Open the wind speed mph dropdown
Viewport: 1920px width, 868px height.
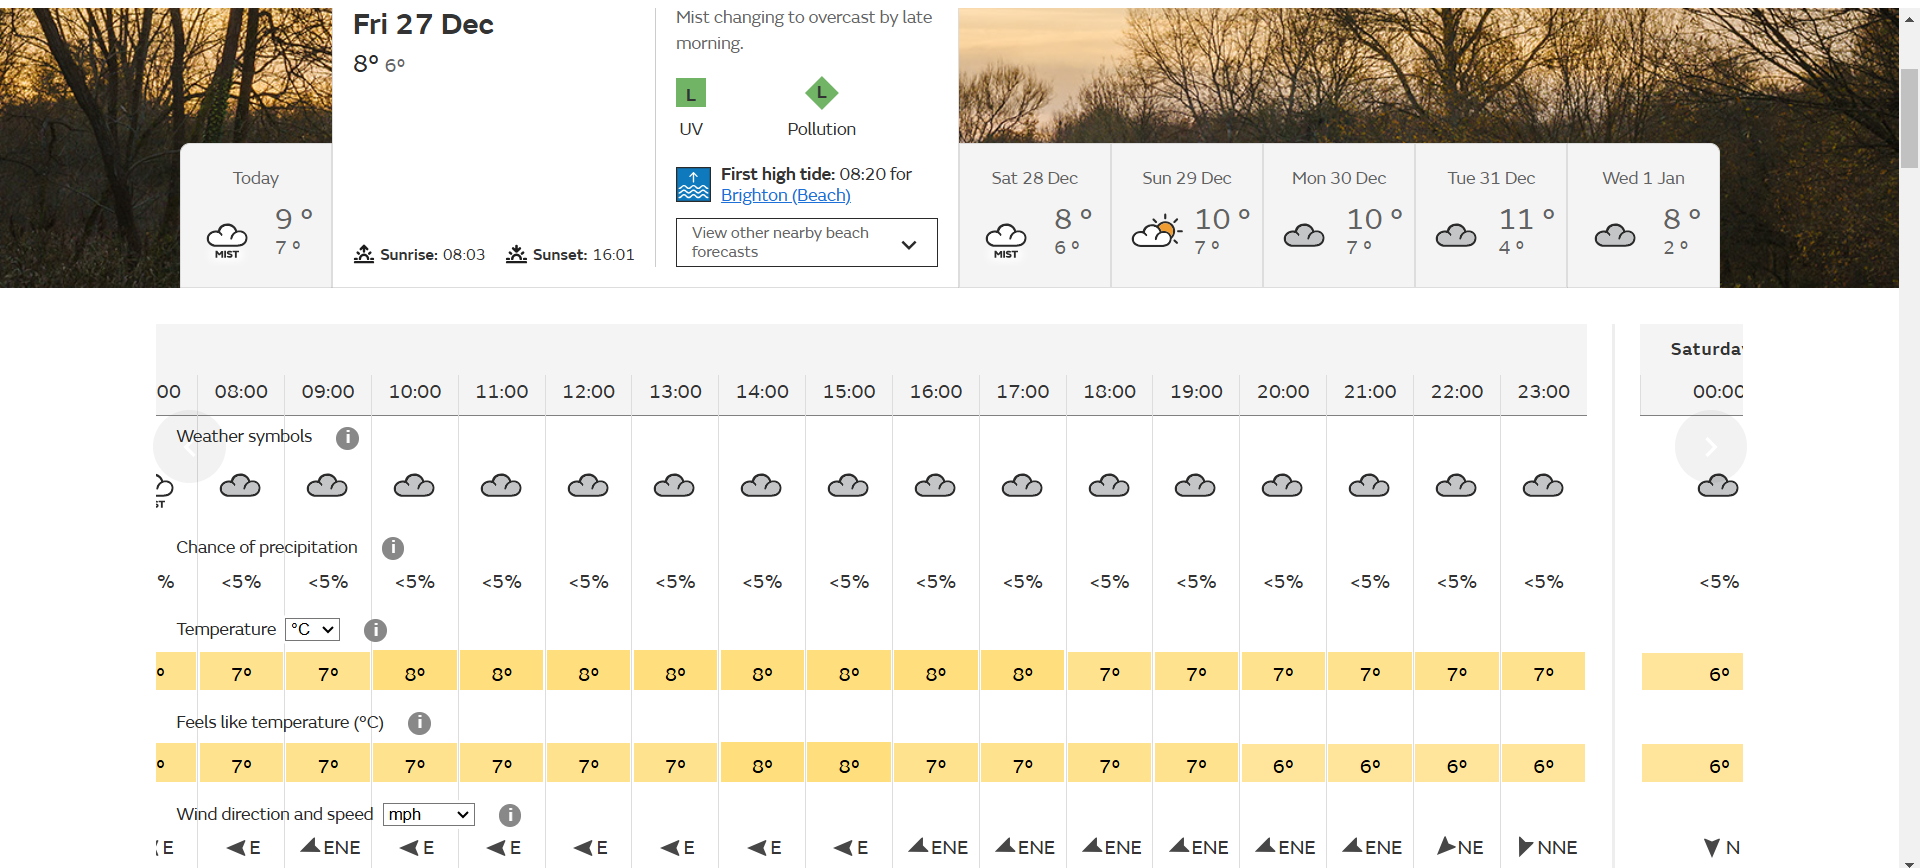coord(429,814)
